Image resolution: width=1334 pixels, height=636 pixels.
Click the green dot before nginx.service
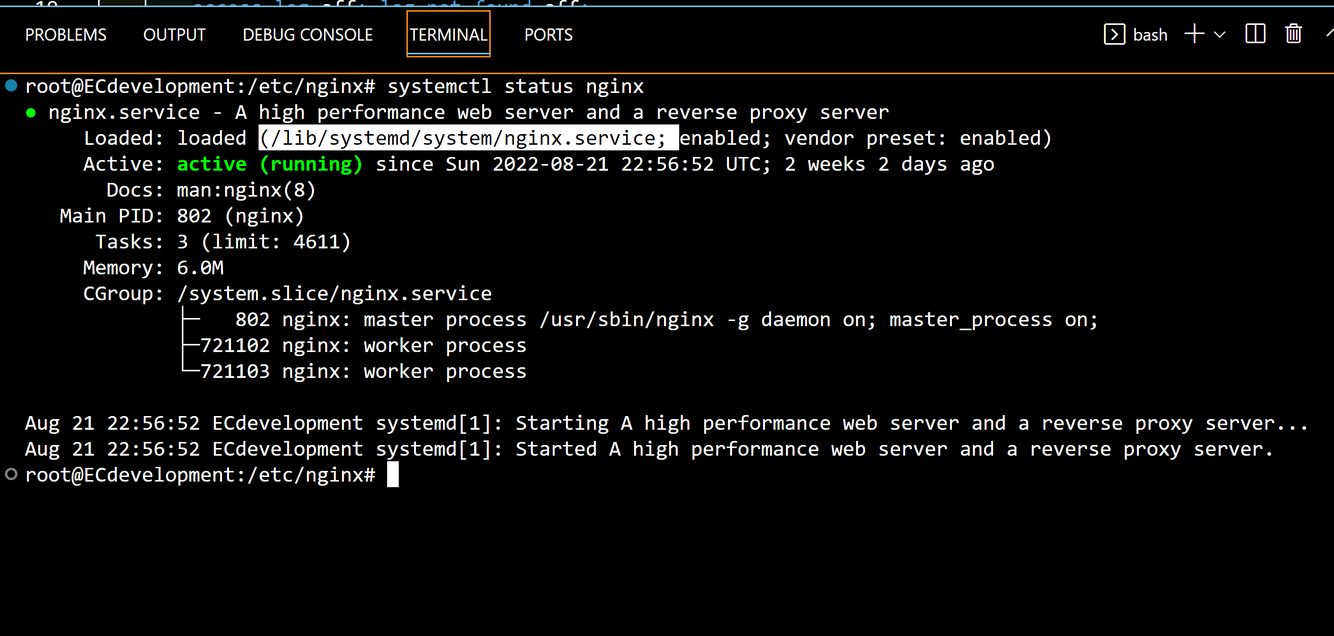30,113
